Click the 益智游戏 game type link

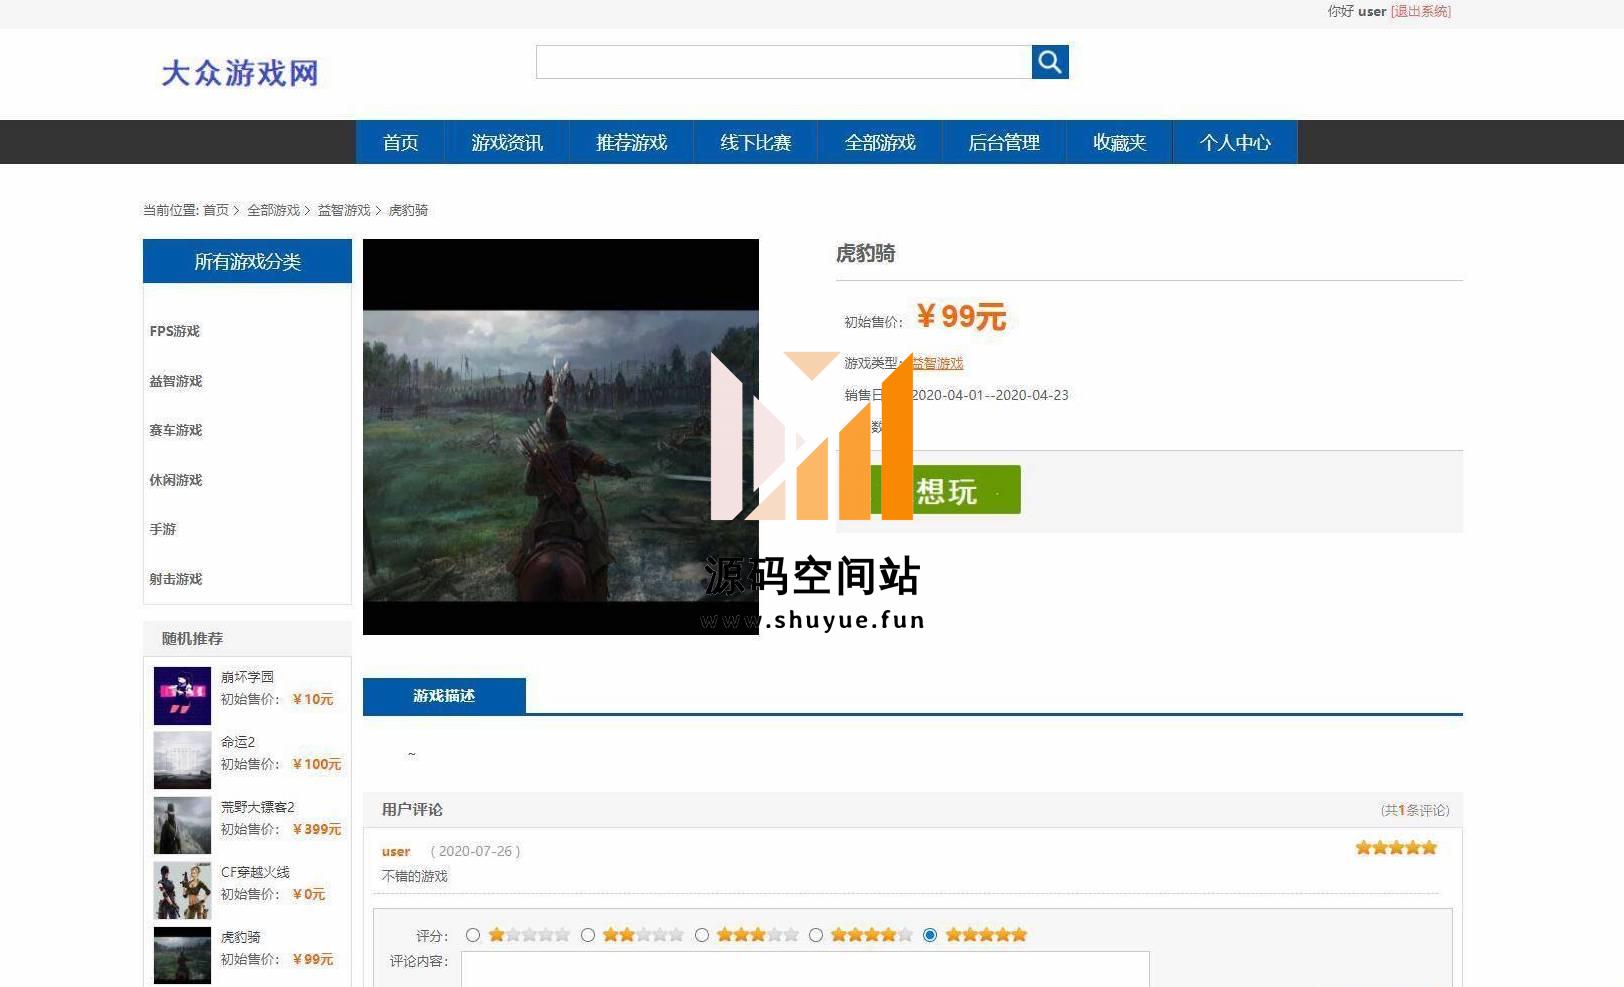(937, 363)
